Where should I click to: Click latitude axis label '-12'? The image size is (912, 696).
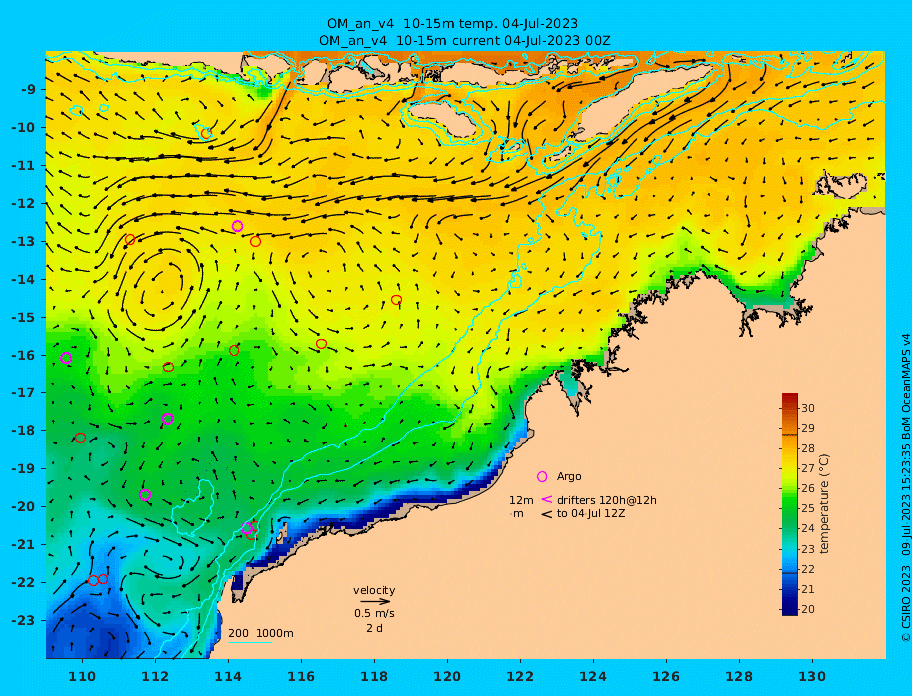click(x=24, y=204)
